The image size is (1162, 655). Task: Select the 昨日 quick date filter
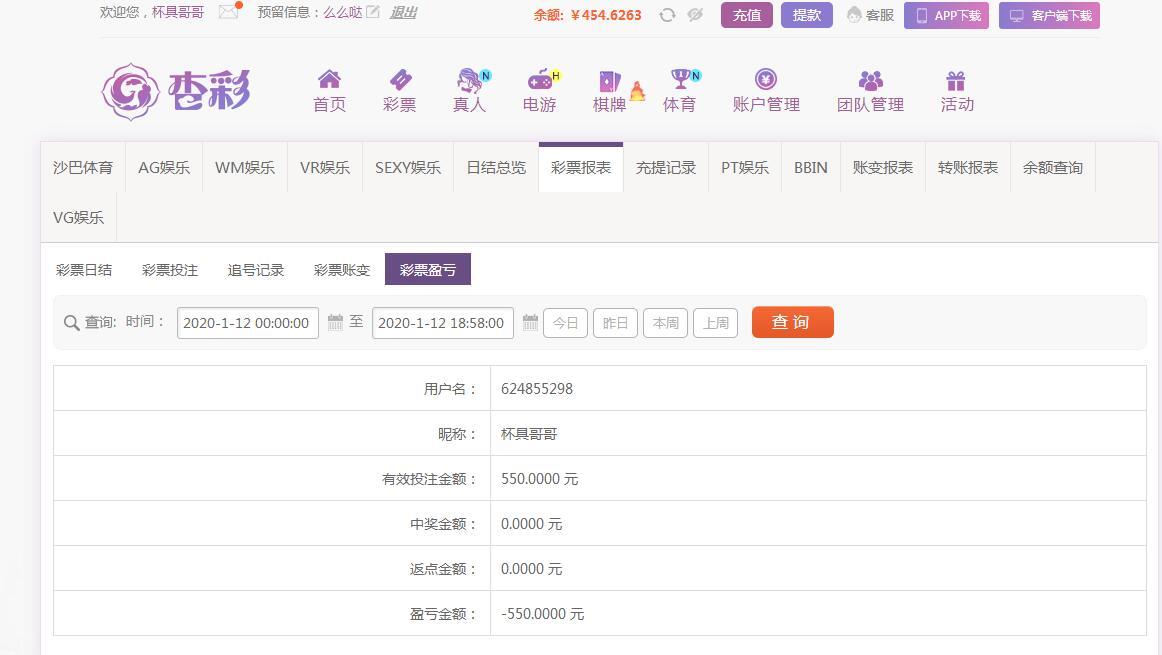coord(615,323)
